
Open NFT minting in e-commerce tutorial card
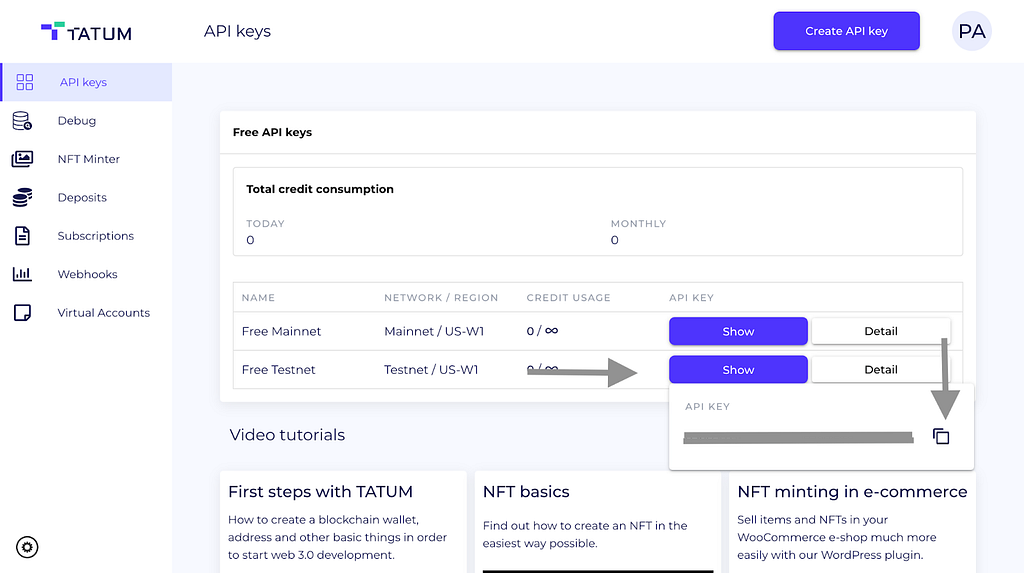click(852, 521)
